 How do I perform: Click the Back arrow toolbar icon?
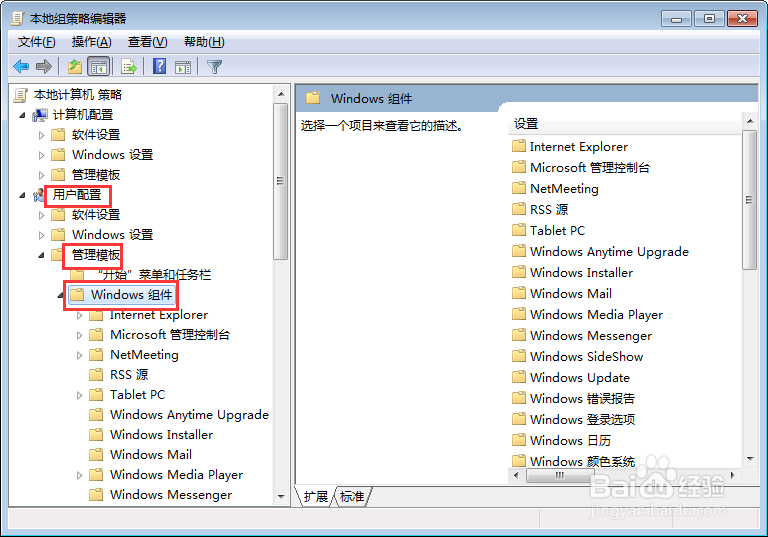[21, 66]
